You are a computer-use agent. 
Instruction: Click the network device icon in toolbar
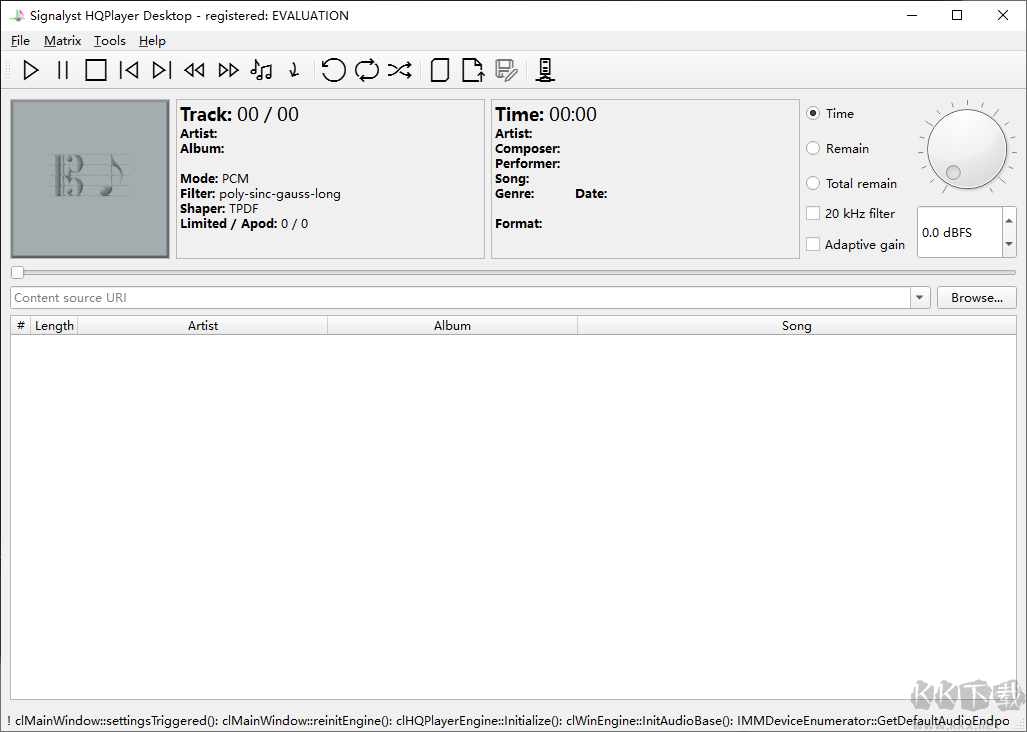pyautogui.click(x=545, y=70)
